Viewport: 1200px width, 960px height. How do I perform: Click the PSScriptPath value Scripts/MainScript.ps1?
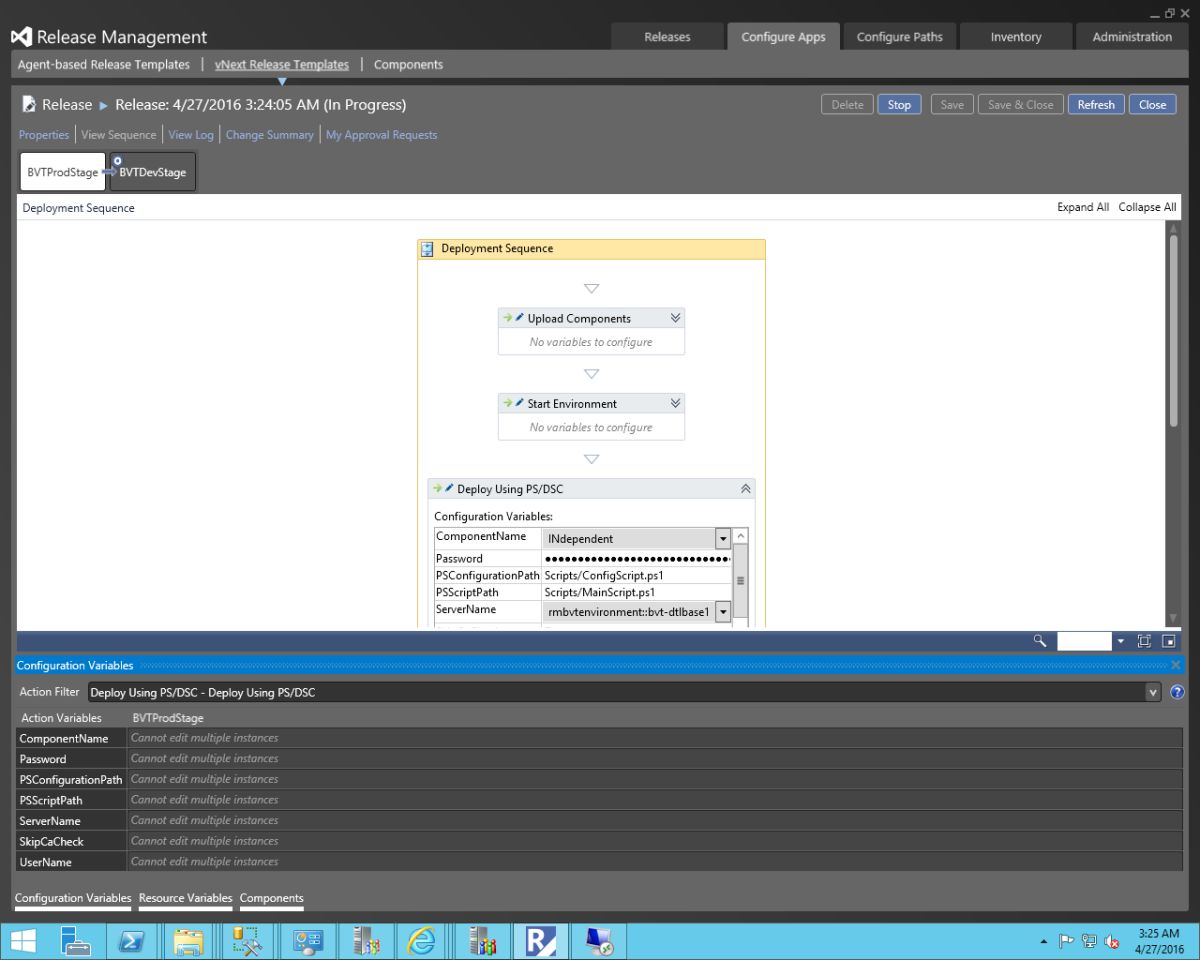point(600,592)
